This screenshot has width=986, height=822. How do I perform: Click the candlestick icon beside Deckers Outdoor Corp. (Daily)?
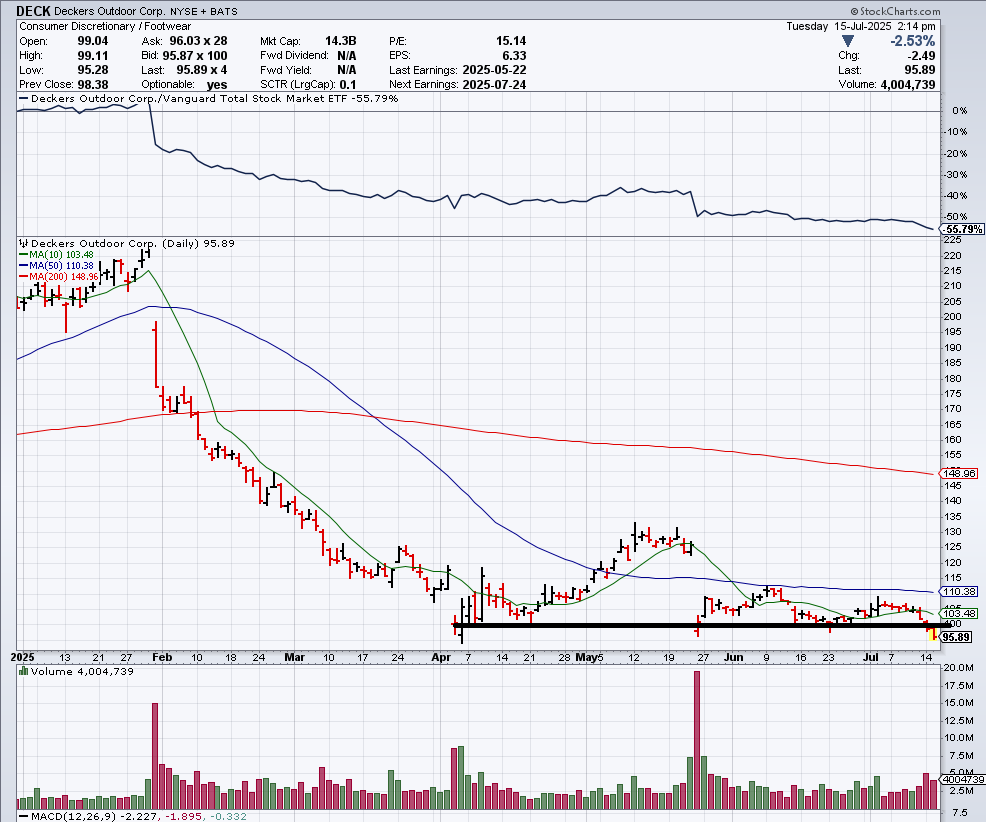[x=24, y=243]
